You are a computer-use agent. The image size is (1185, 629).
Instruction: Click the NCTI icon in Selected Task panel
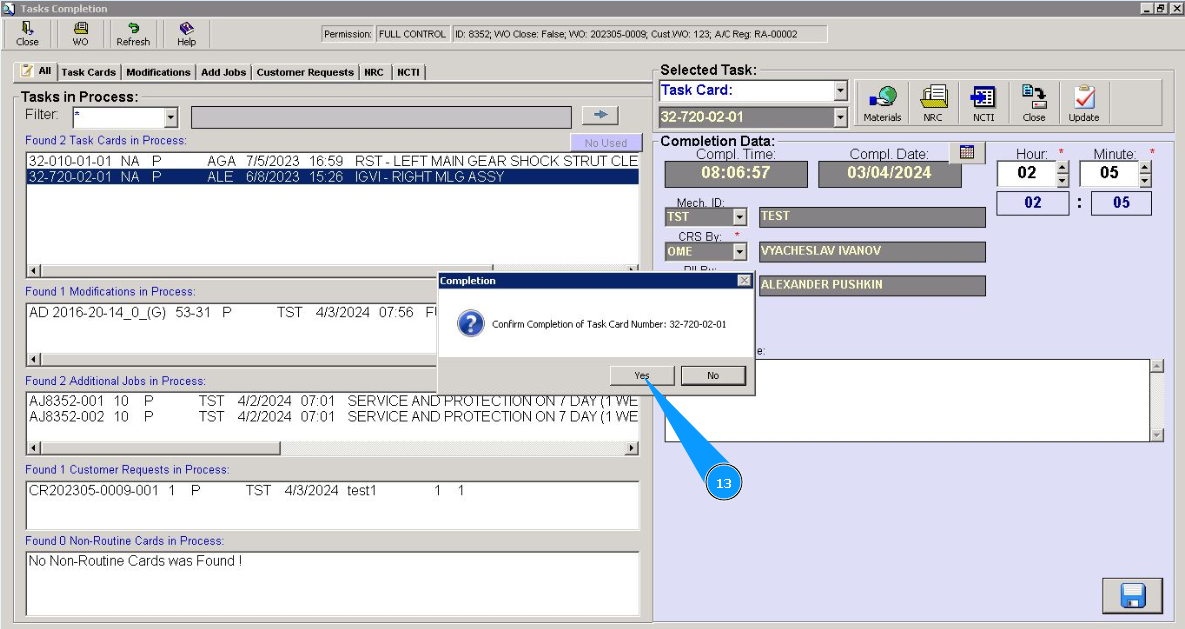pyautogui.click(x=983, y=103)
